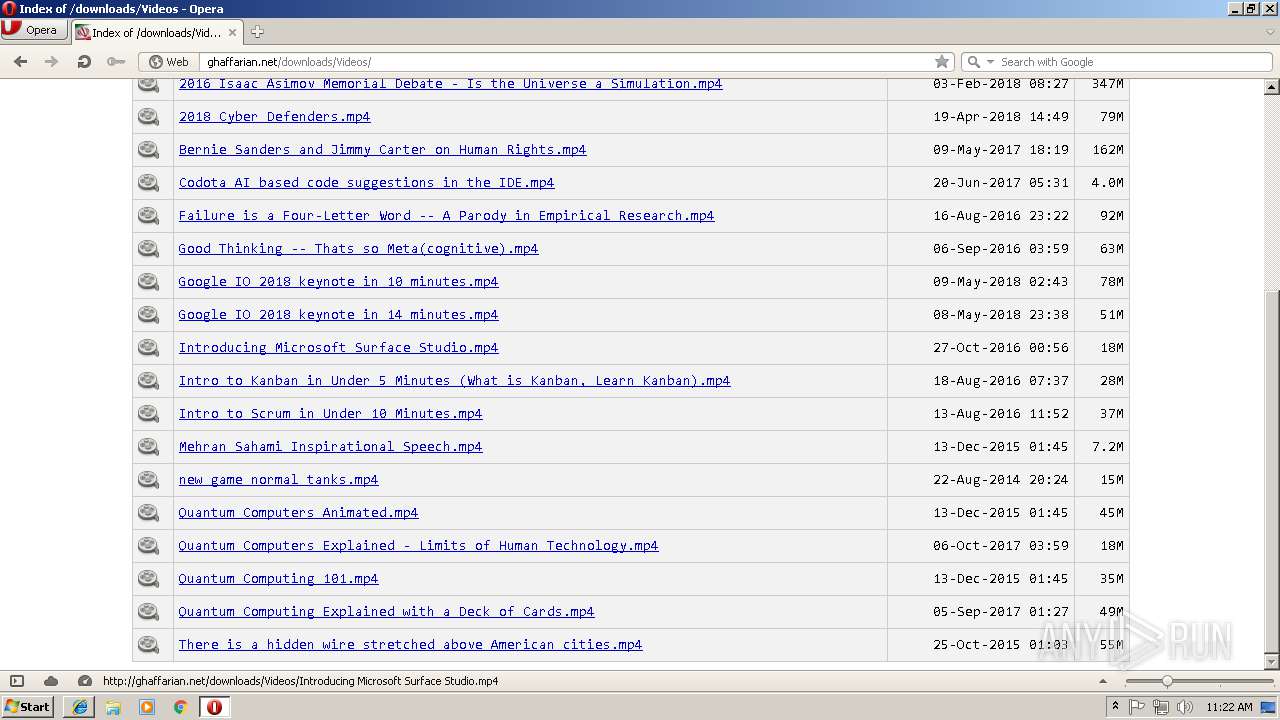Open Intro to Kanban in Under 5 Minutes
Viewport: 1280px width, 720px height.
point(454,381)
